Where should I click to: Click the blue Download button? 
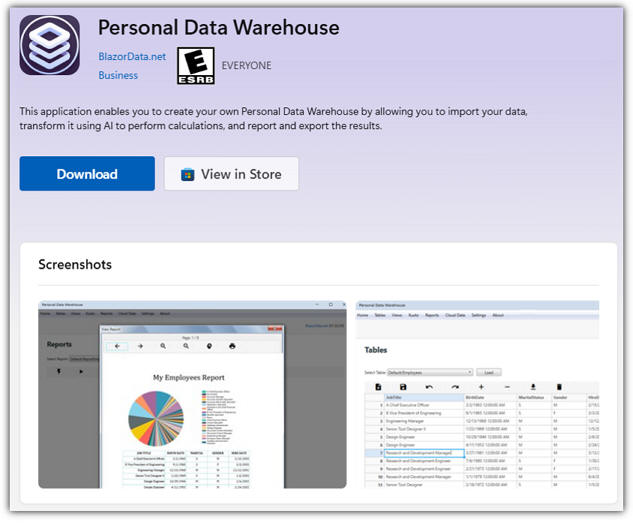[87, 174]
